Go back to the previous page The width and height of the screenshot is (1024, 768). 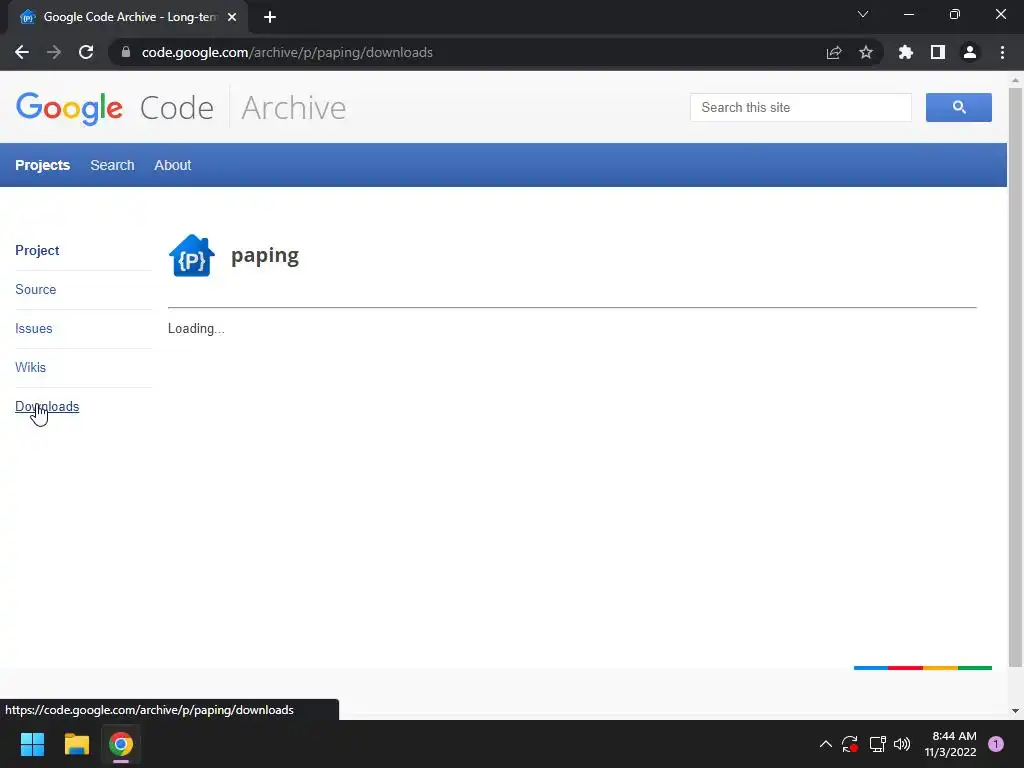(22, 52)
